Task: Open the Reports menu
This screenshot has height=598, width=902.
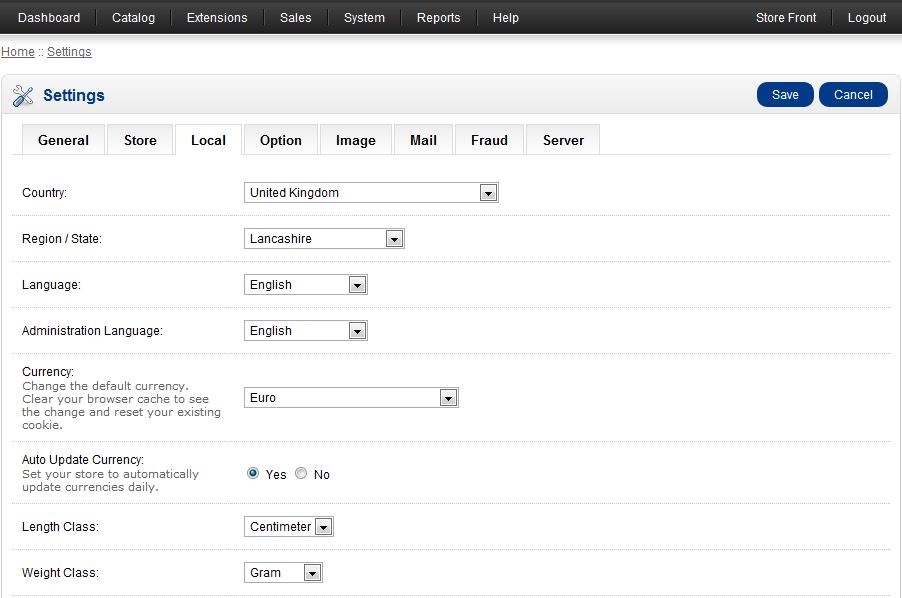Action: click(x=438, y=18)
